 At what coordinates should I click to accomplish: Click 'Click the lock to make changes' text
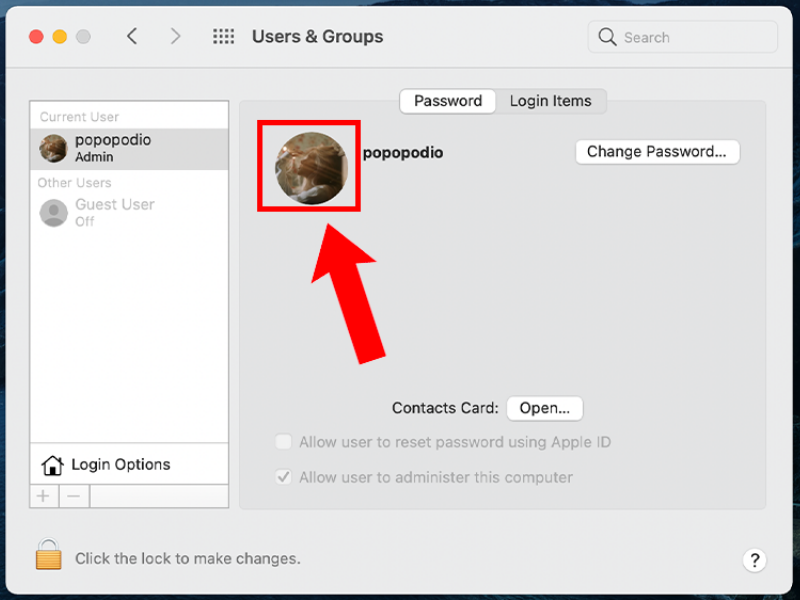click(188, 559)
